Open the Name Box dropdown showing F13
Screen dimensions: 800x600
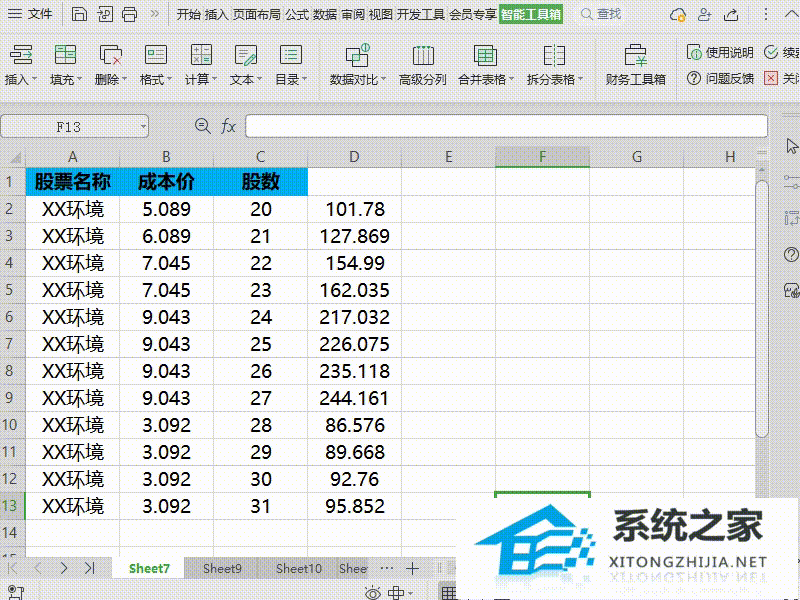click(141, 127)
